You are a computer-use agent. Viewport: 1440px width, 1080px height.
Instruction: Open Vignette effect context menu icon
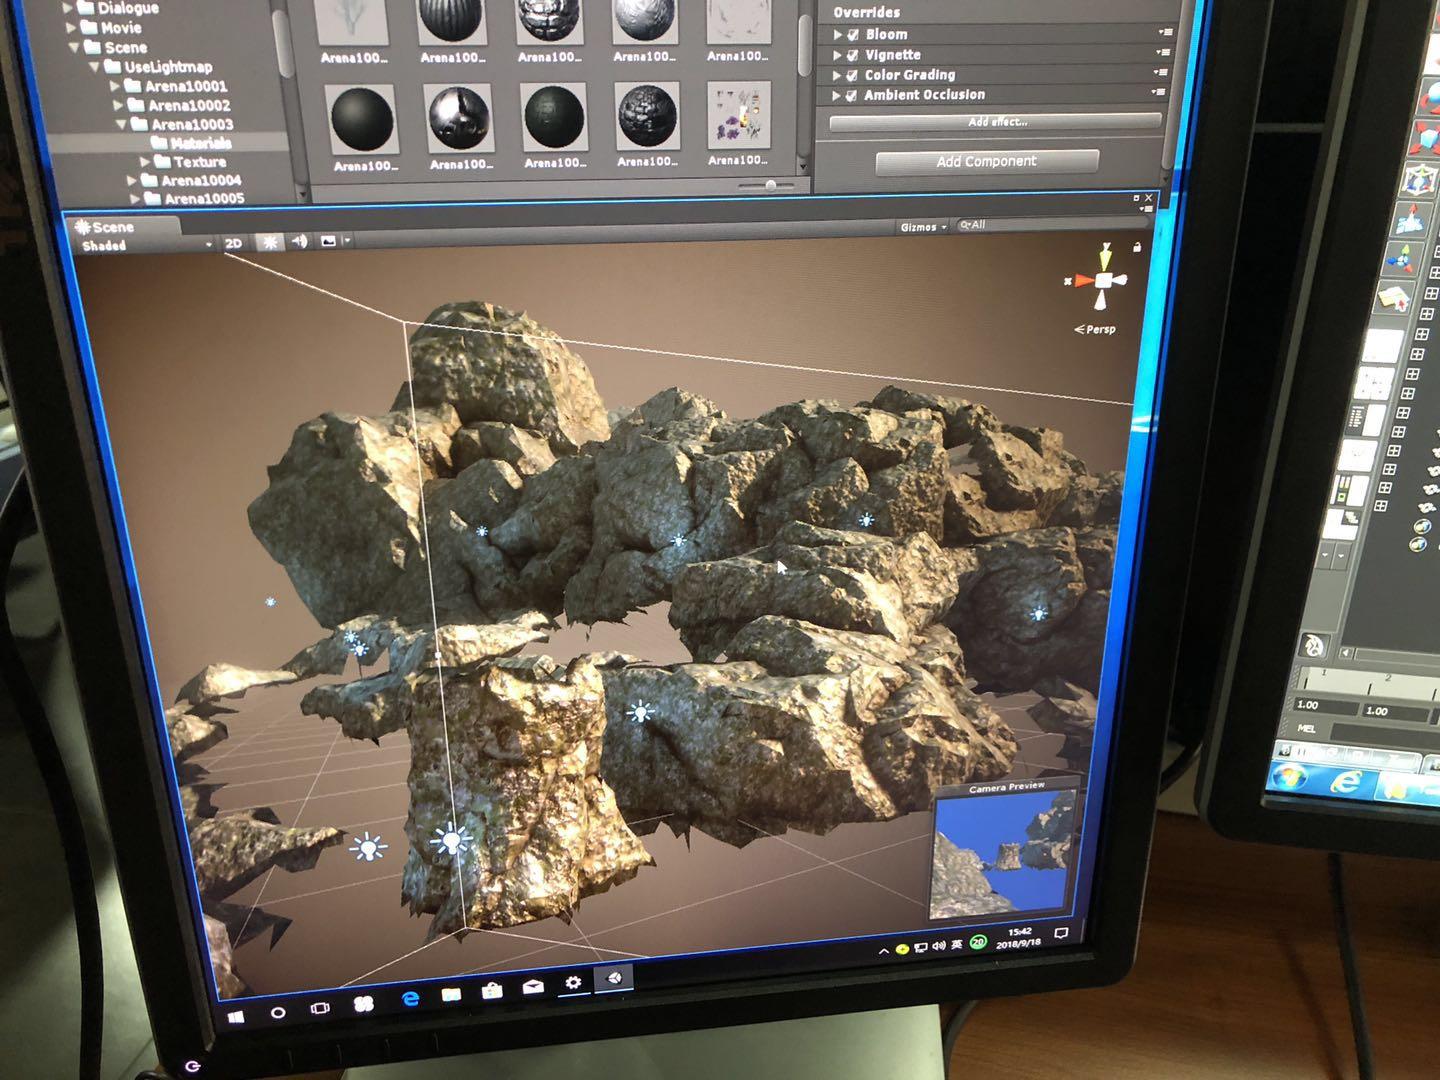pyautogui.click(x=1163, y=52)
